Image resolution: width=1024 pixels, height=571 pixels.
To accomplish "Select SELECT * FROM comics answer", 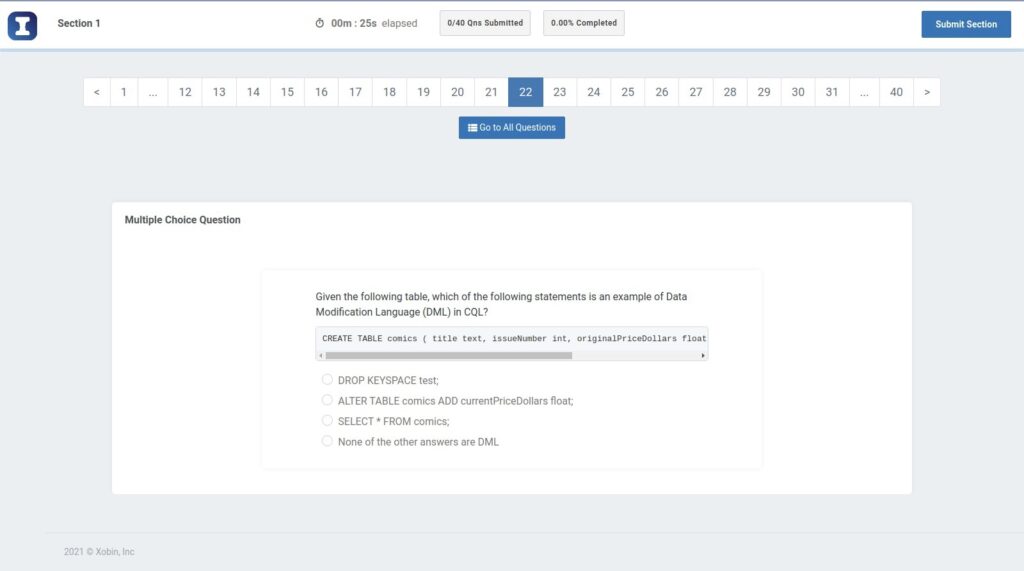I will point(327,421).
